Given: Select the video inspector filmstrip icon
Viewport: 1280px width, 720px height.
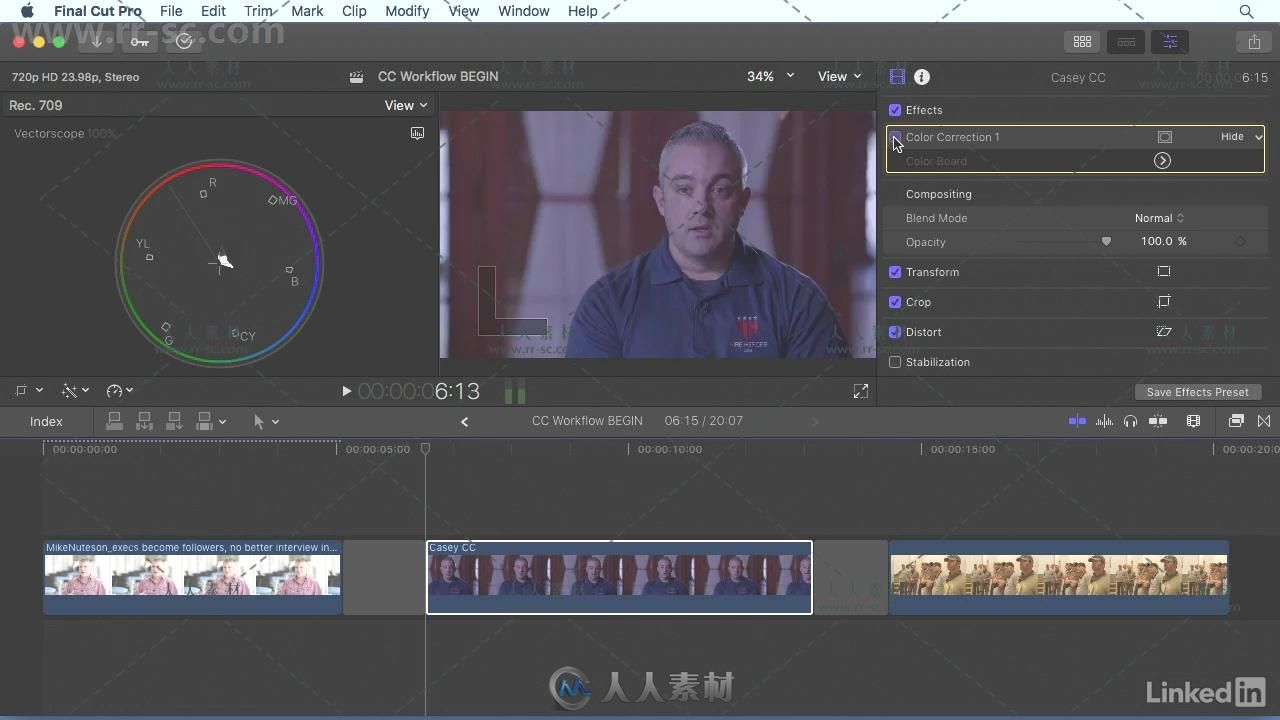Looking at the screenshot, I should [897, 77].
